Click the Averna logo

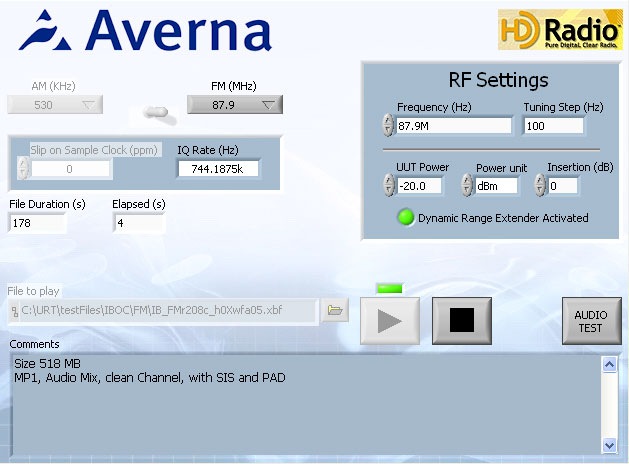click(145, 31)
